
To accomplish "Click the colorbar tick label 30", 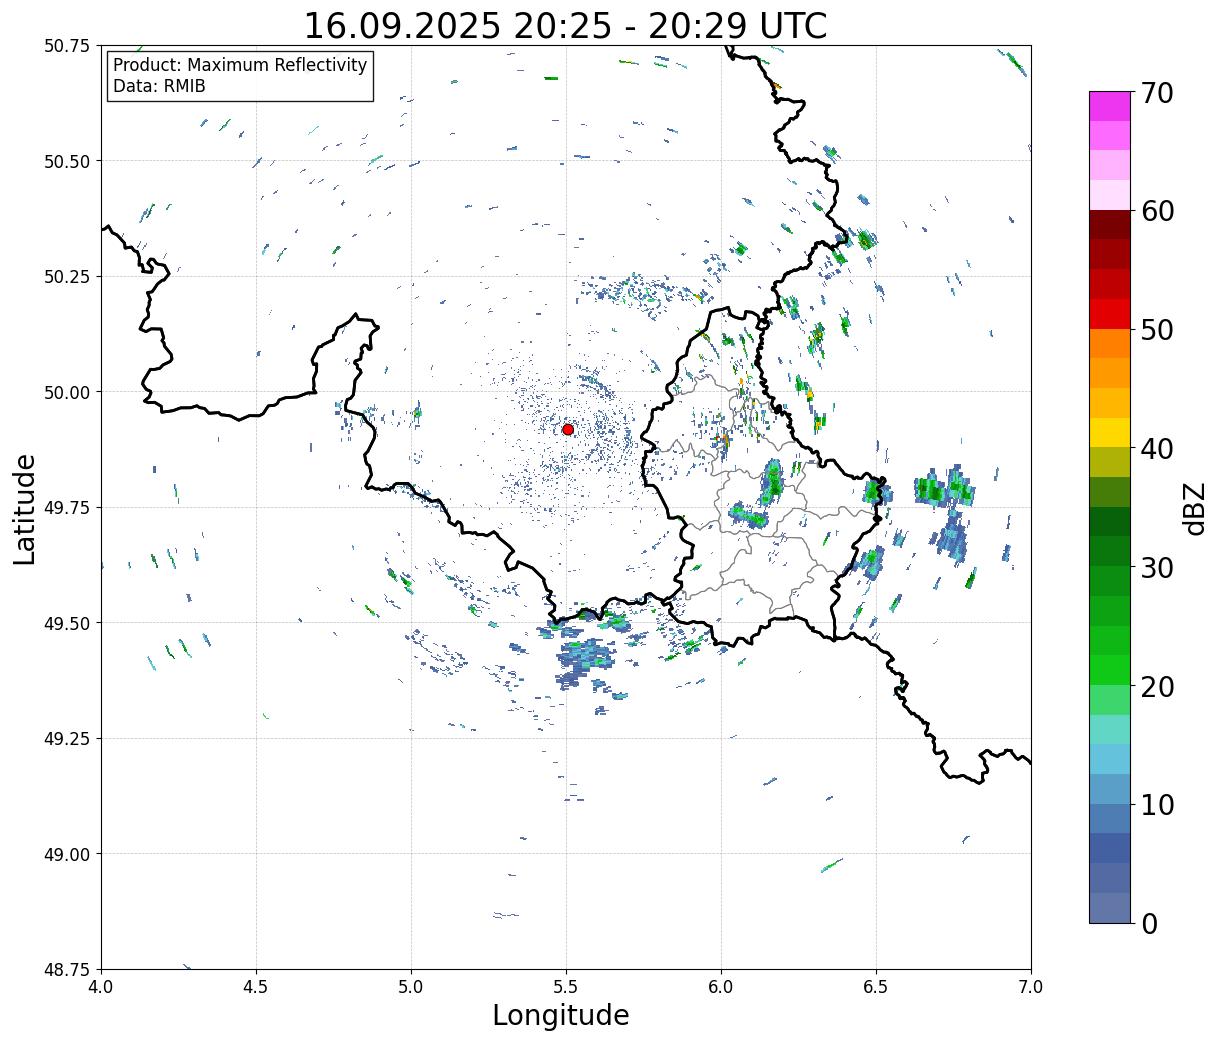I will coord(1157,567).
